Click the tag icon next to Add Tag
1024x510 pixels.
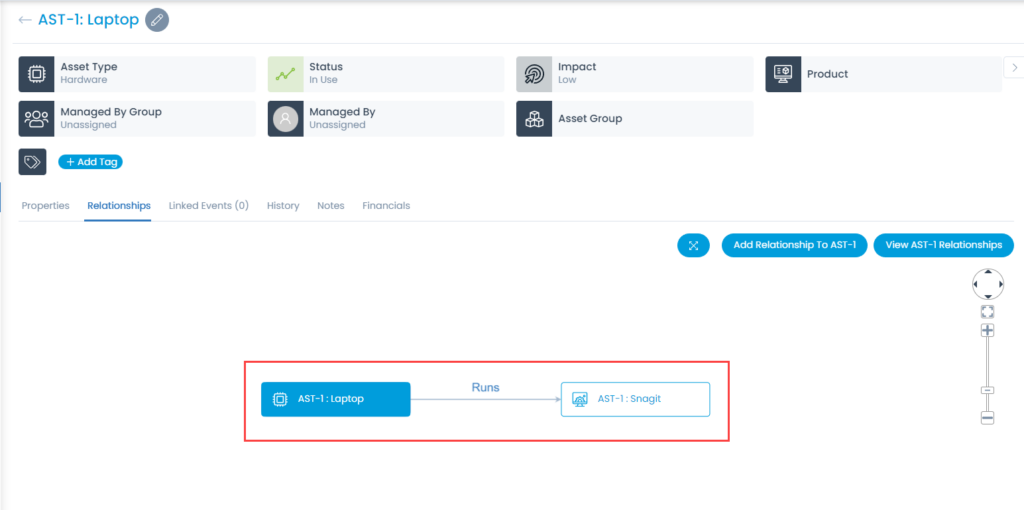click(33, 162)
